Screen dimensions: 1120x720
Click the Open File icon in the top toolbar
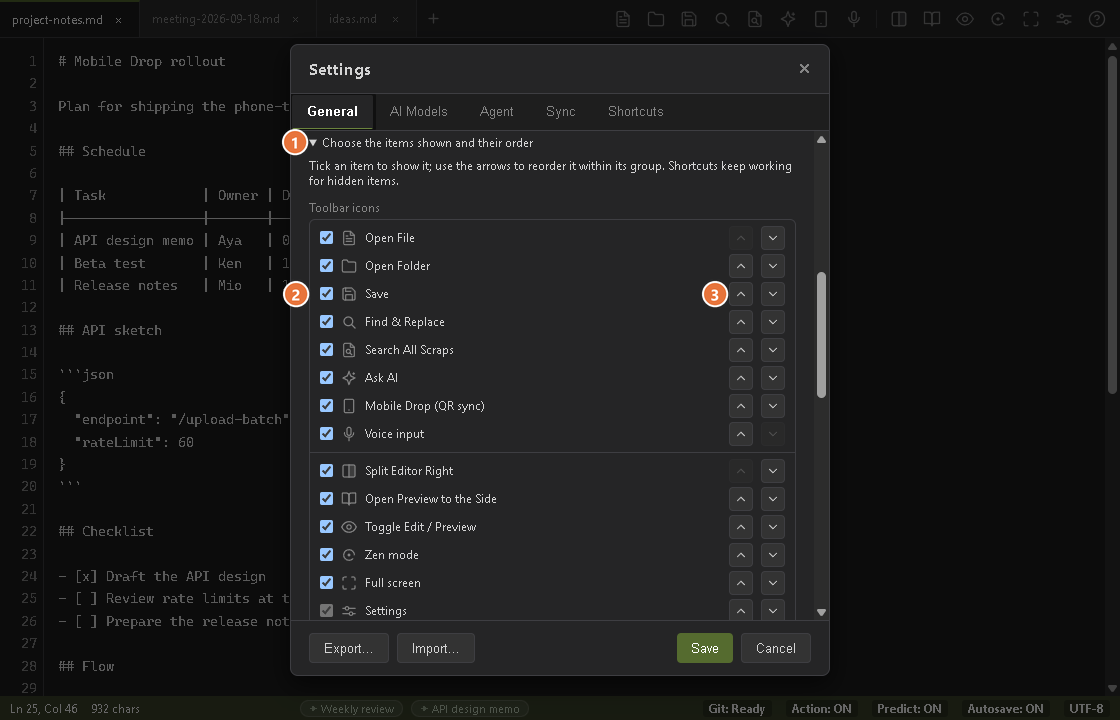[623, 19]
